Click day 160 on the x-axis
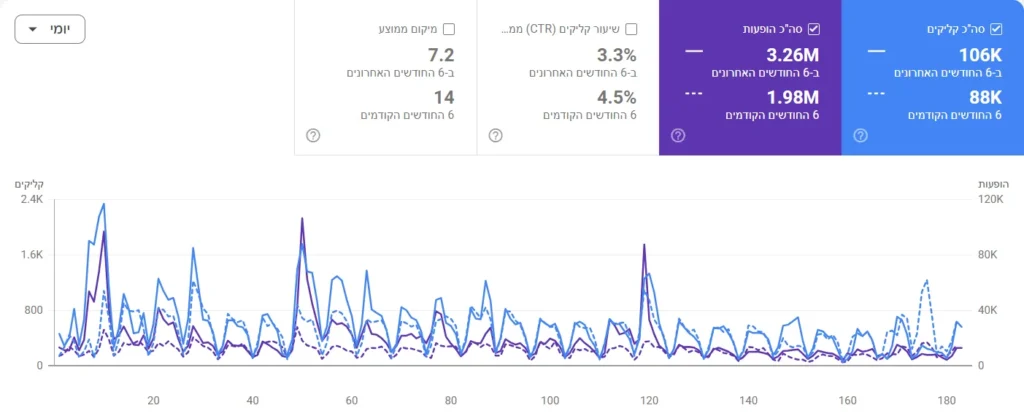The height and width of the screenshot is (416, 1024). click(x=848, y=400)
